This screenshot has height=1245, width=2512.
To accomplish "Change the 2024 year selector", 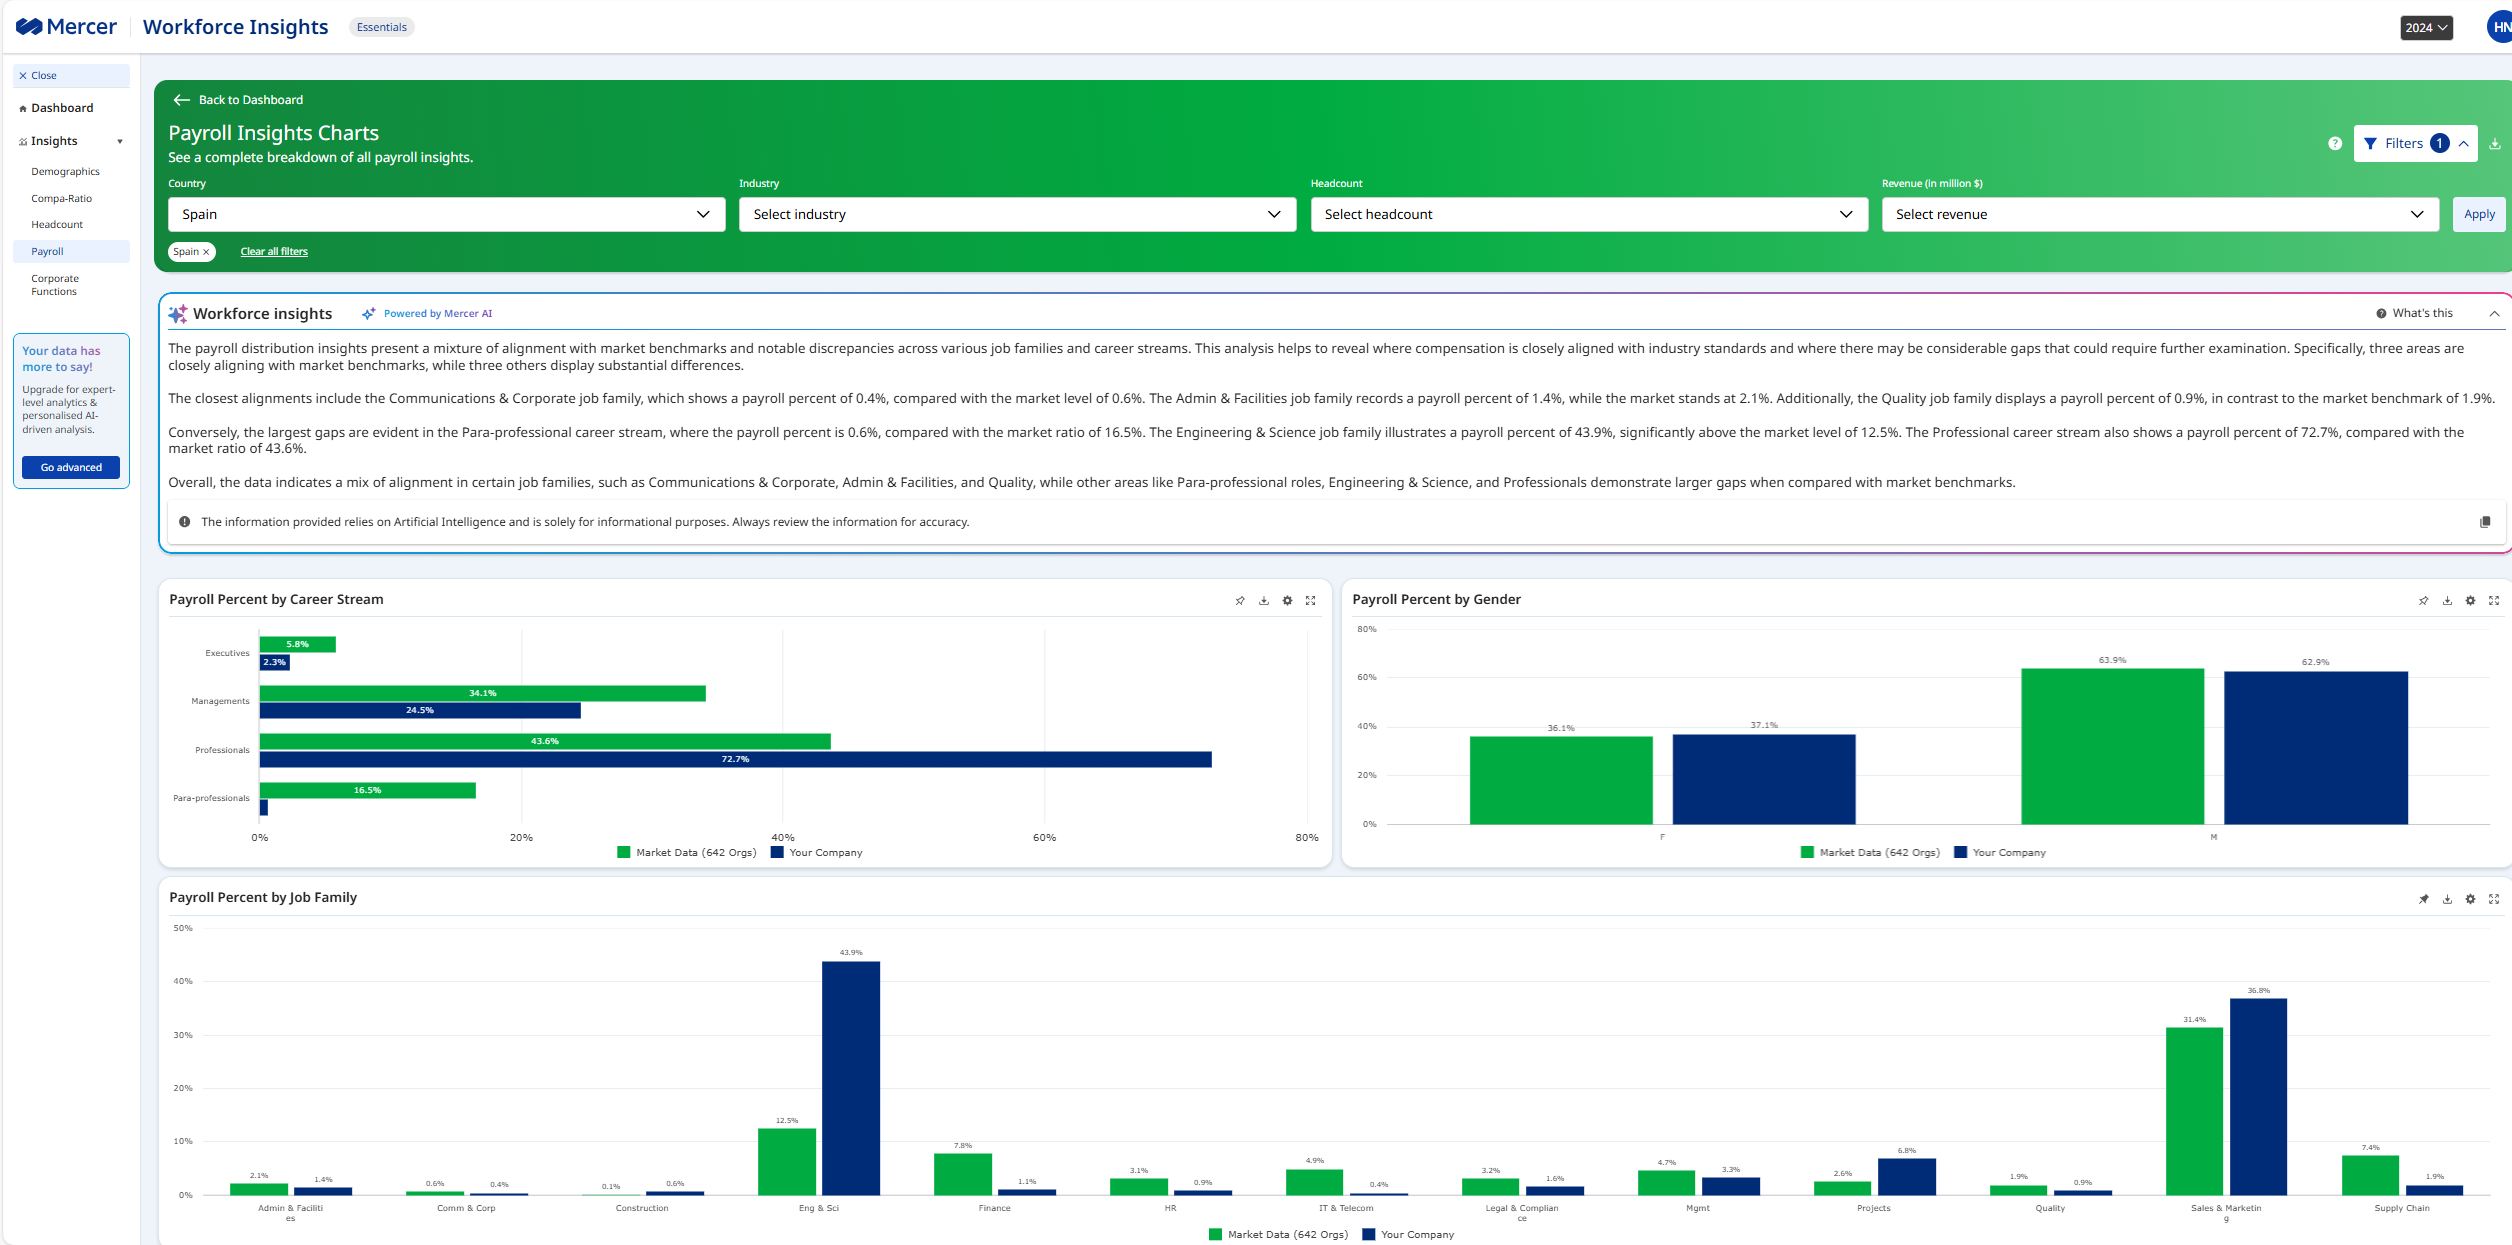I will [x=2426, y=28].
